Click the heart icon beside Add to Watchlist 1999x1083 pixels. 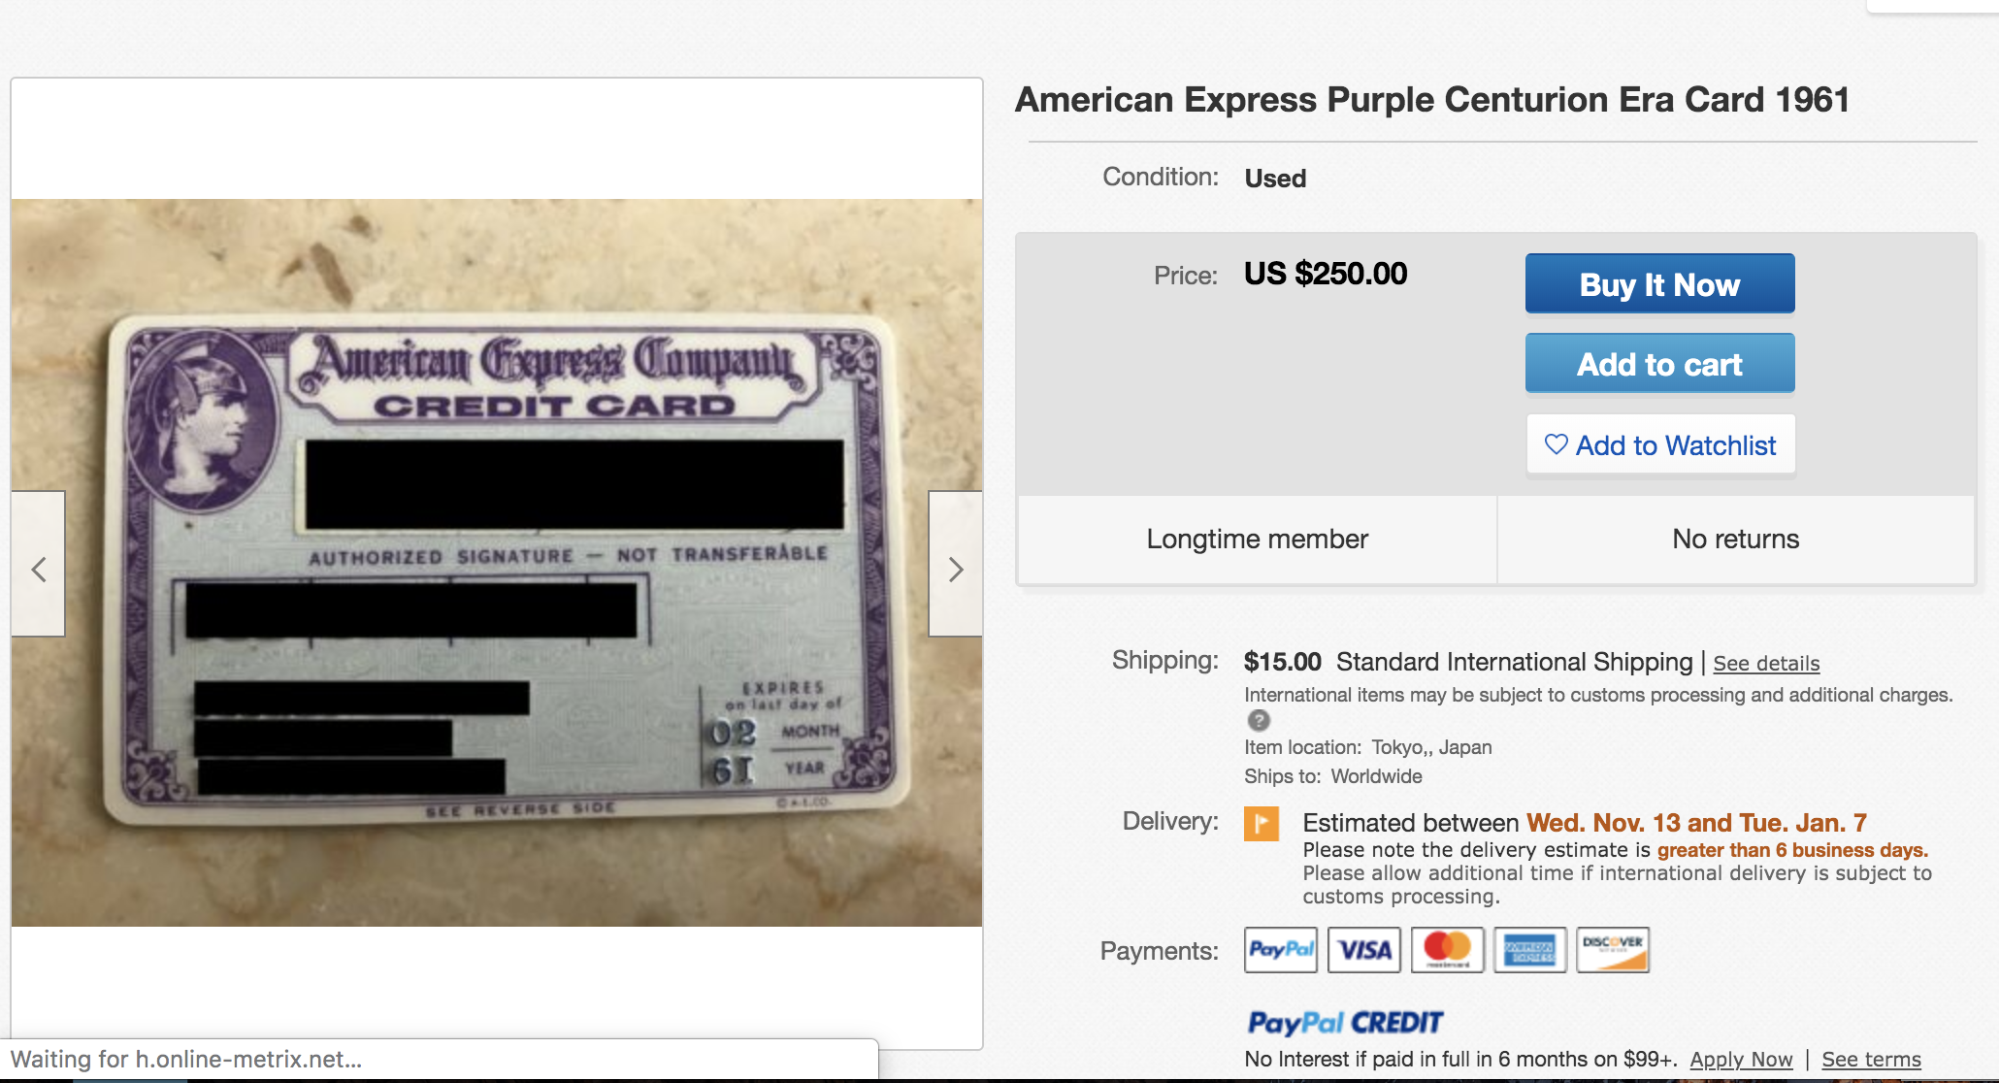1555,445
